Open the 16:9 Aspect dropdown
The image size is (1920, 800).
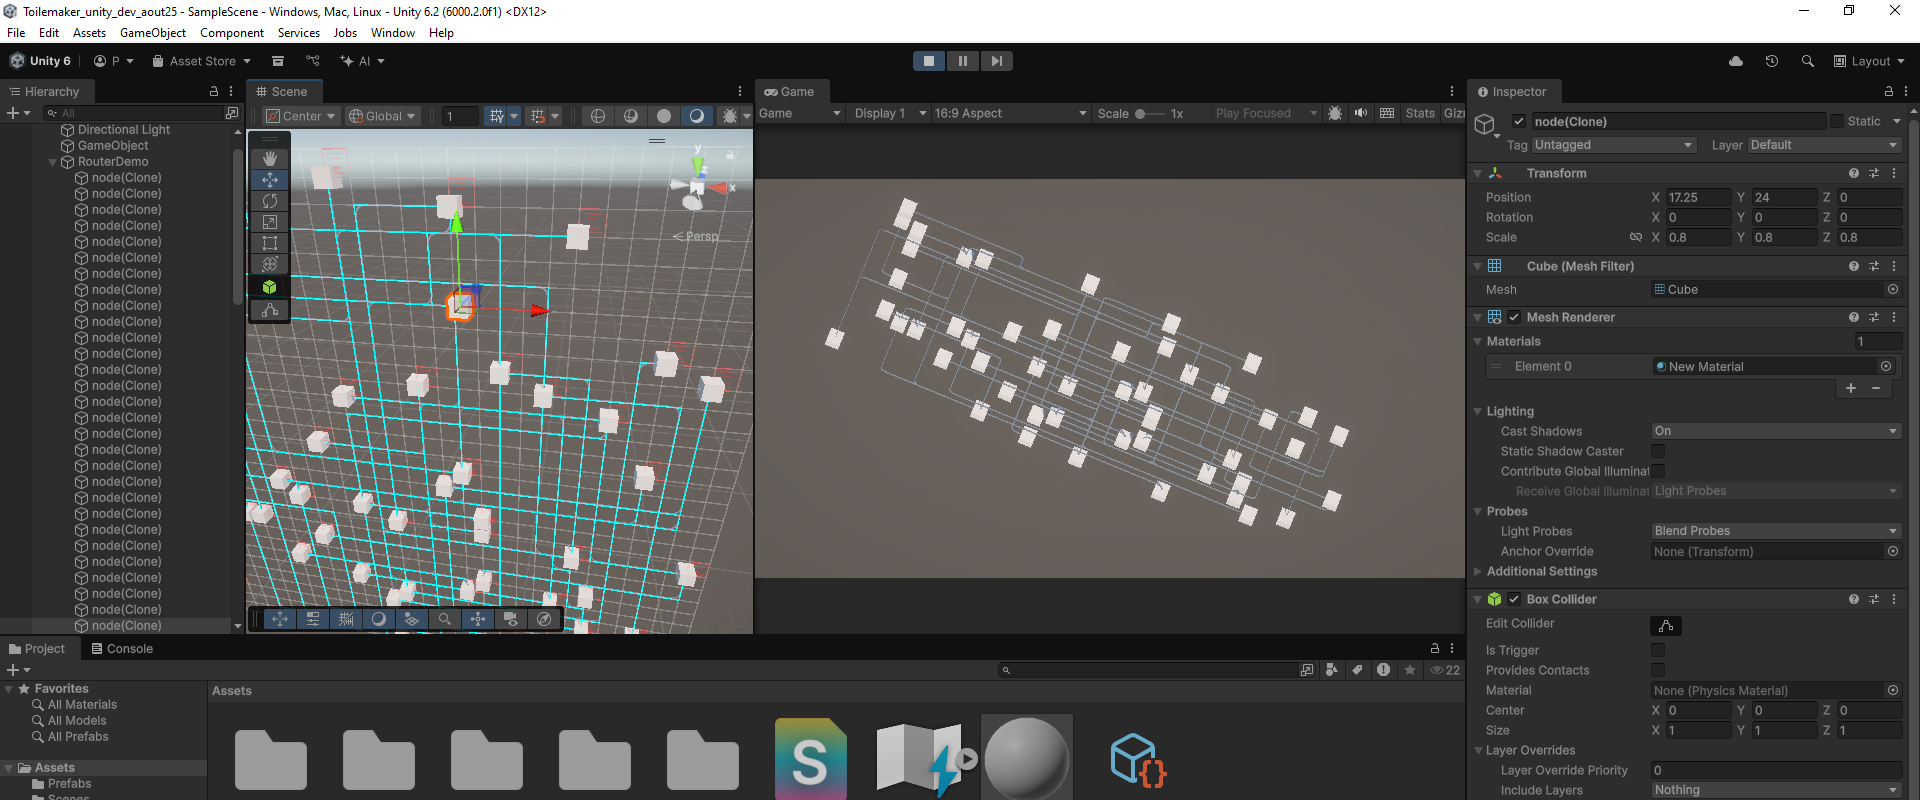click(x=1010, y=113)
